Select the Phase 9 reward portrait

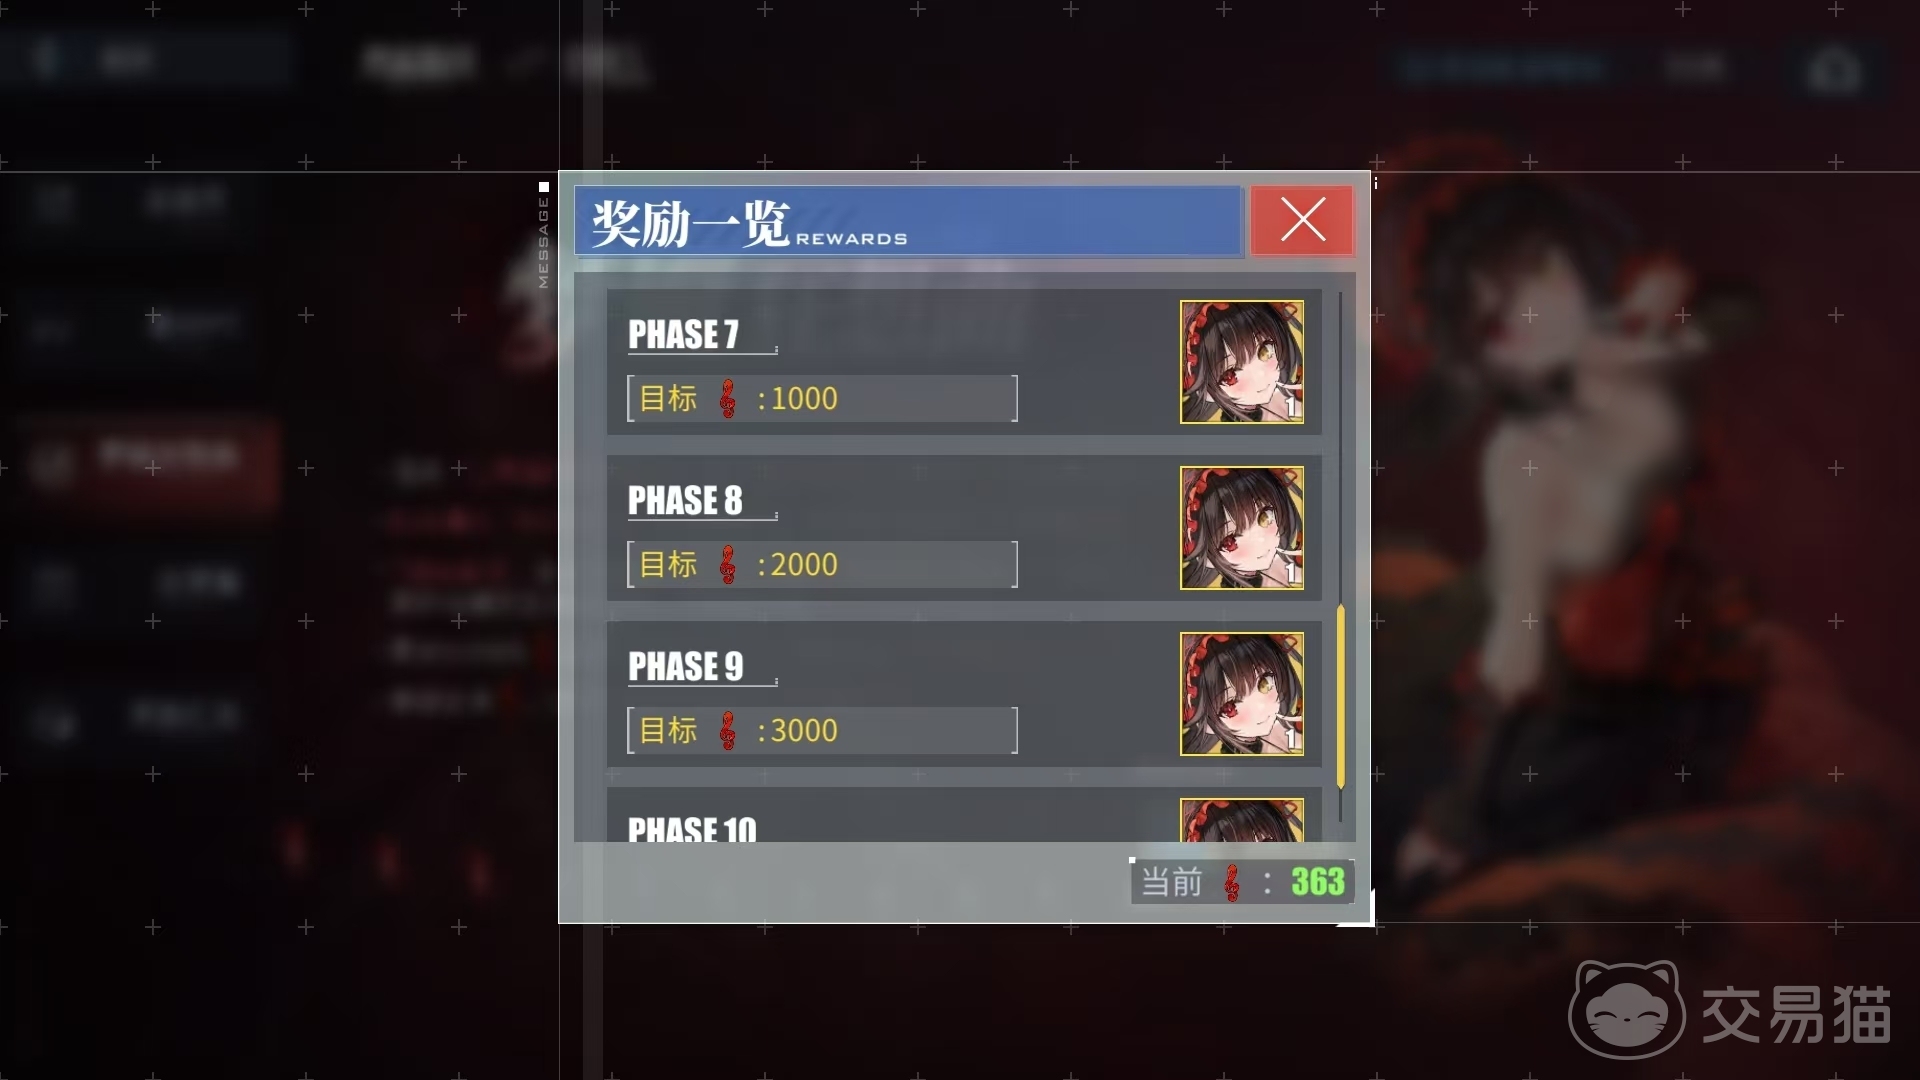pyautogui.click(x=1242, y=694)
